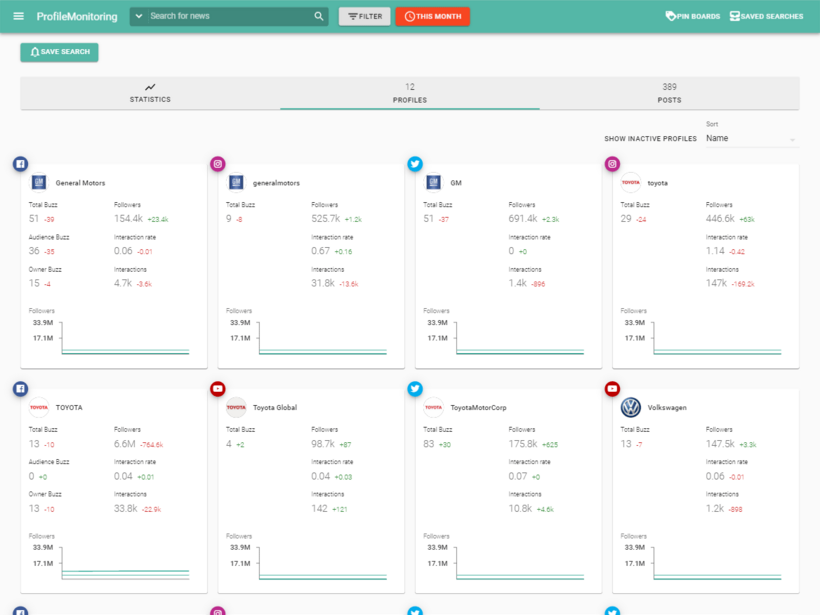This screenshot has width=820, height=615.
Task: Click Twitter badge on ToyotaMotorCorp card
Action: [x=415, y=389]
